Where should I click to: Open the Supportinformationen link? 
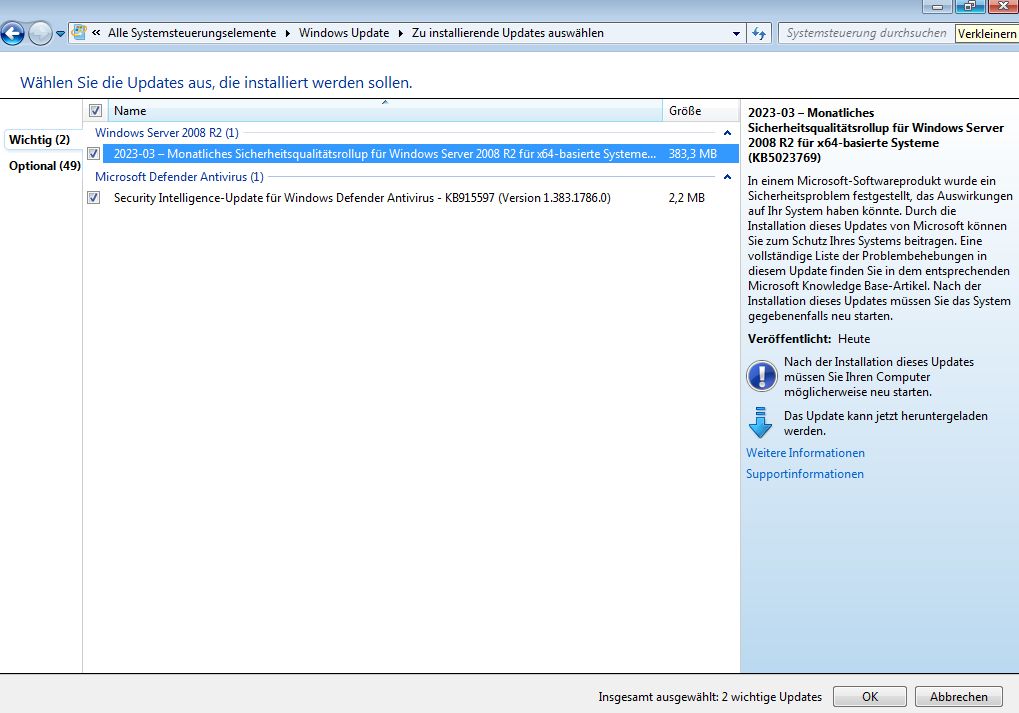(x=805, y=474)
